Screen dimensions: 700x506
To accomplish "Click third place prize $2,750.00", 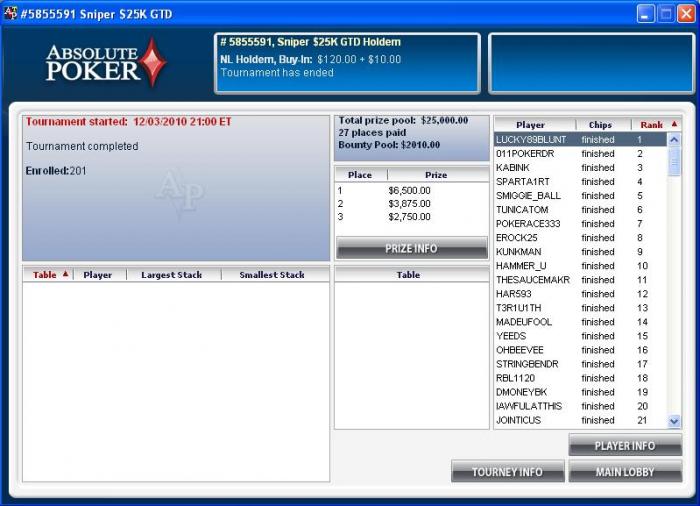I will [409, 217].
